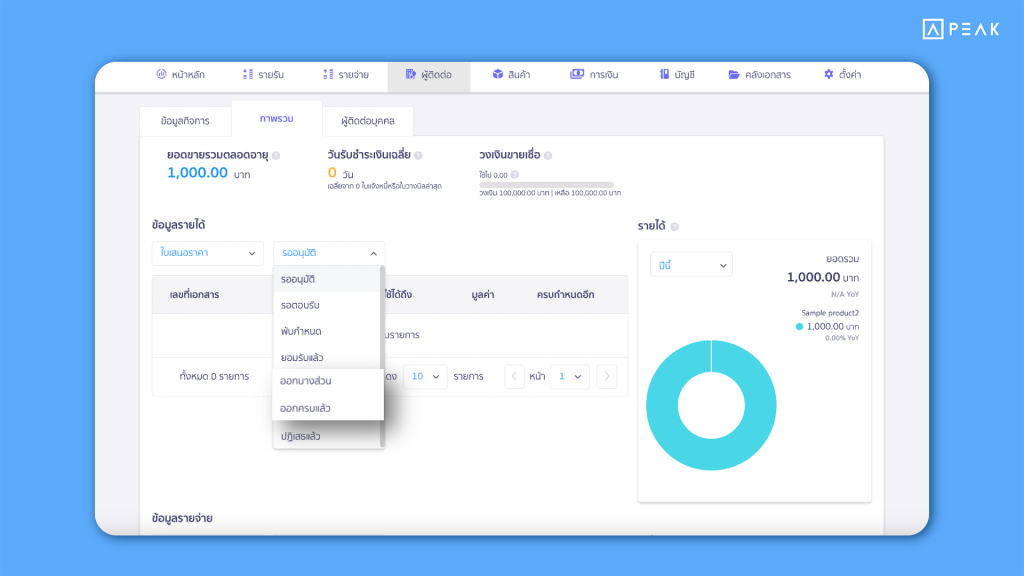
Task: Collapse the รออนุมัติ status dropdown
Action: click(328, 253)
